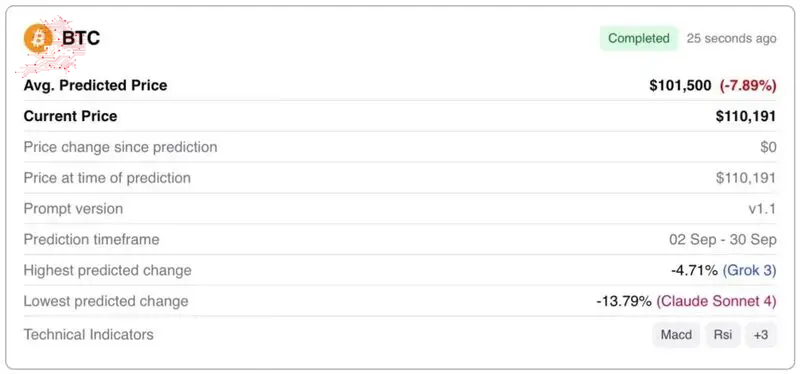Click the Technical Indicators label
800x374 pixels.
pos(89,335)
